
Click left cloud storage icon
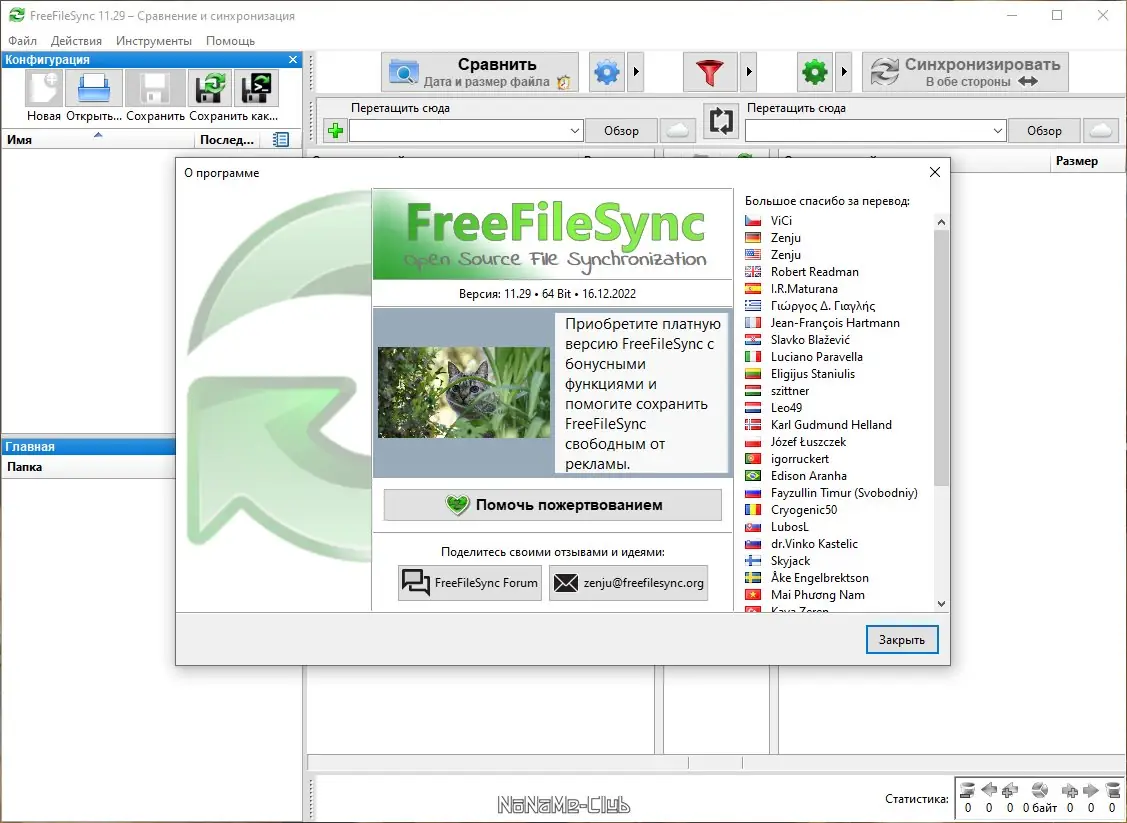678,131
